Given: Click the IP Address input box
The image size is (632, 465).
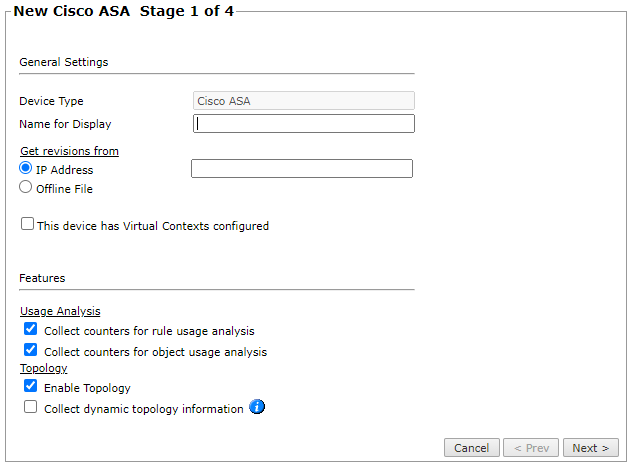Looking at the screenshot, I should [301, 169].
